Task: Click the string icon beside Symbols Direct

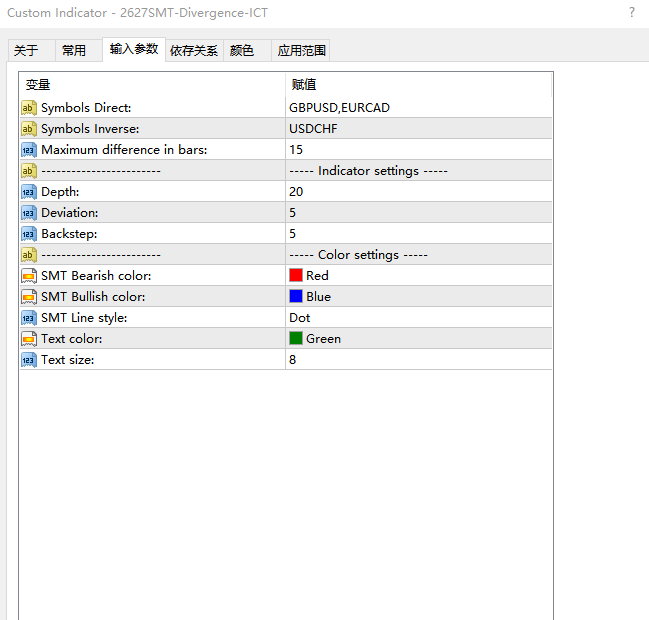Action: (28, 108)
